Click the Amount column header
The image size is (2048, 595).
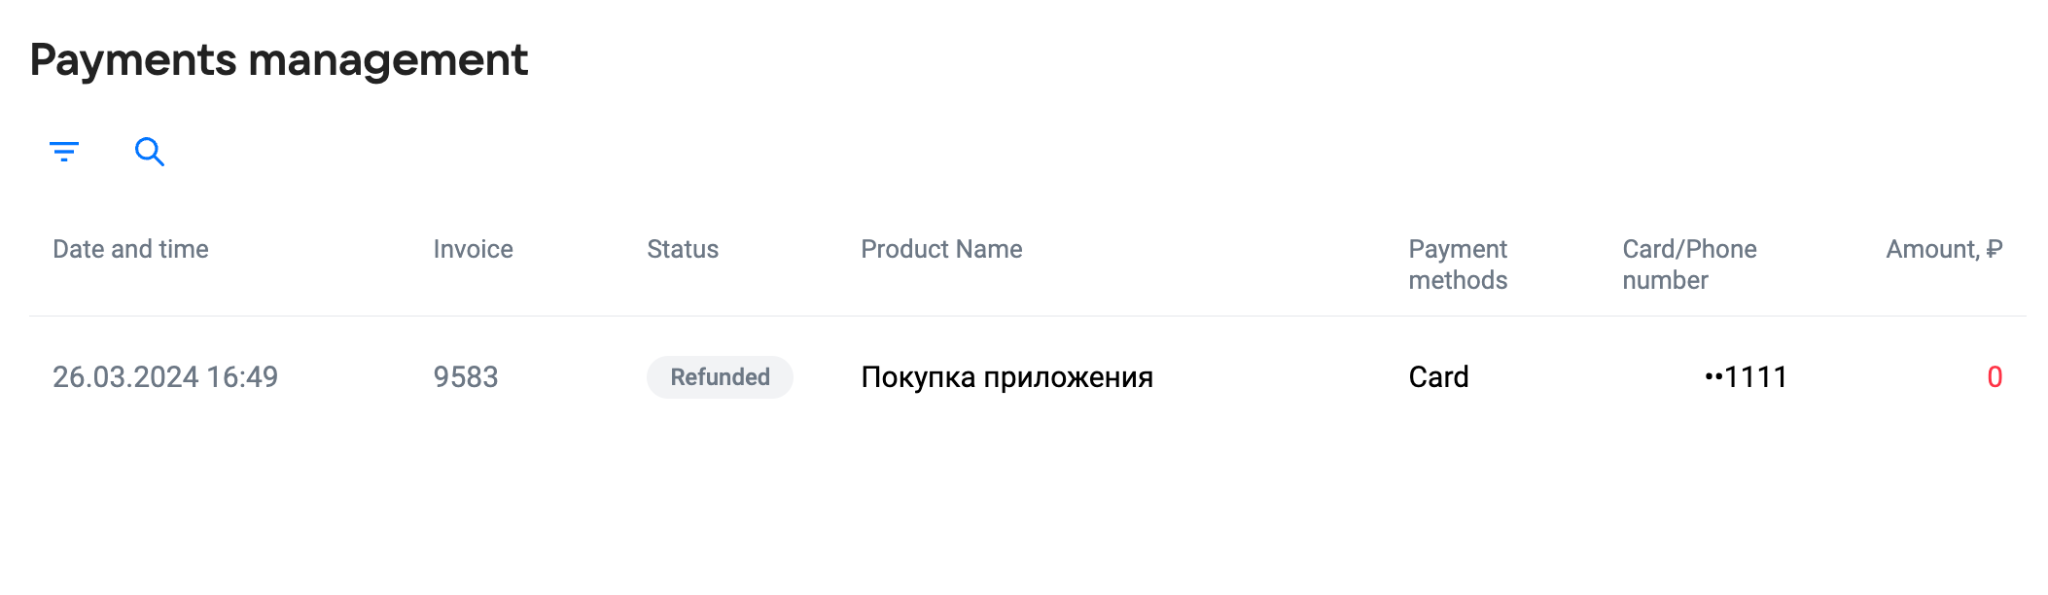tap(1944, 249)
